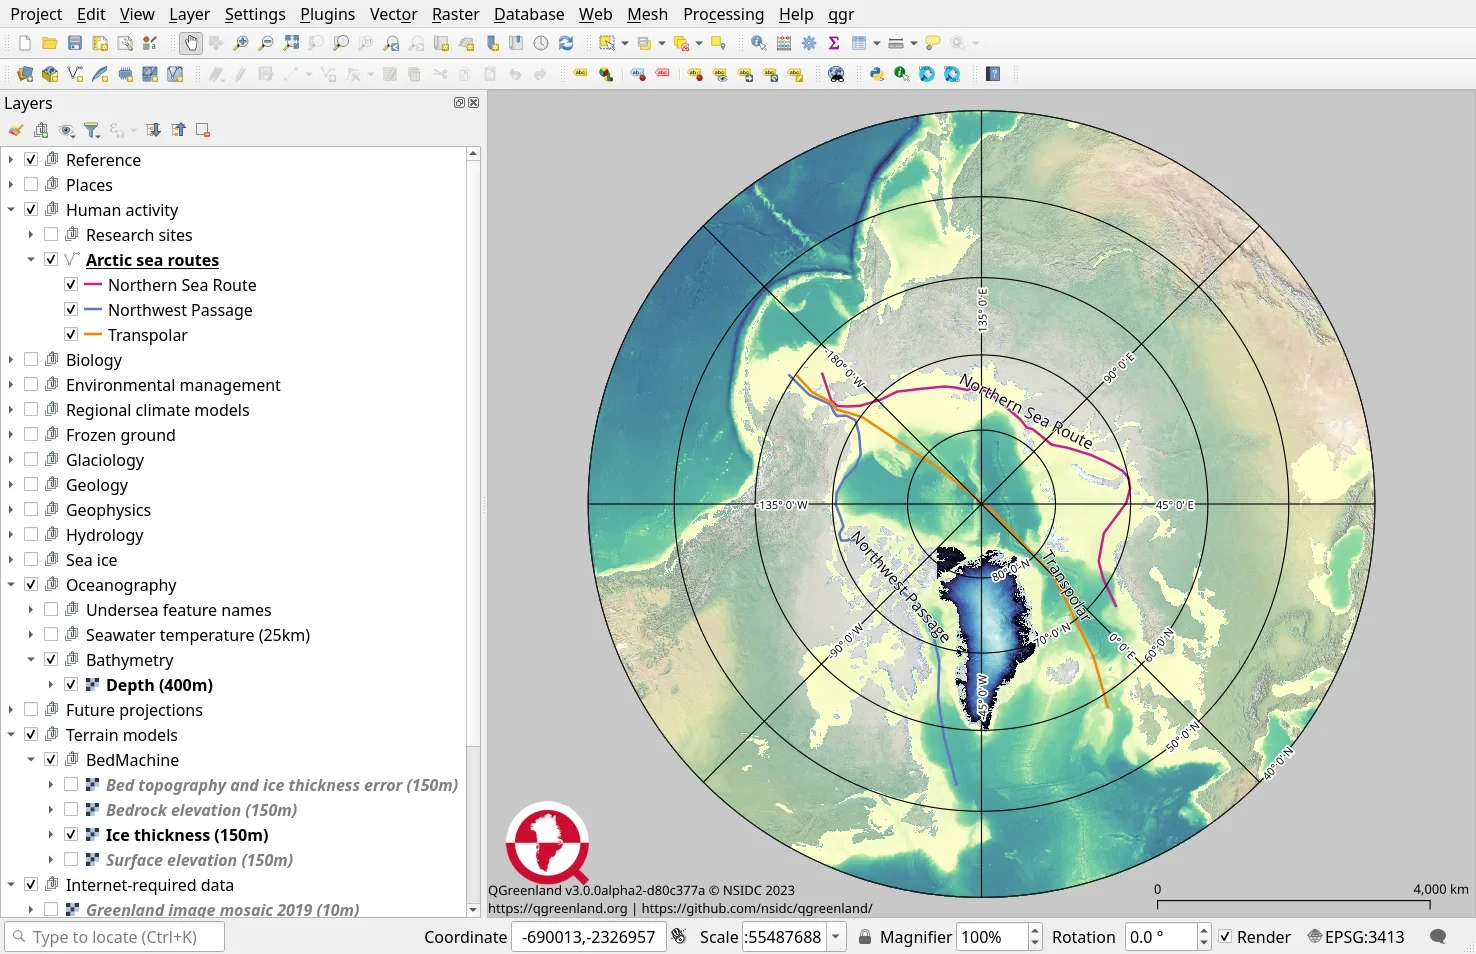This screenshot has height=954, width=1476.
Task: Refresh the map with the Refresh icon
Action: [566, 43]
